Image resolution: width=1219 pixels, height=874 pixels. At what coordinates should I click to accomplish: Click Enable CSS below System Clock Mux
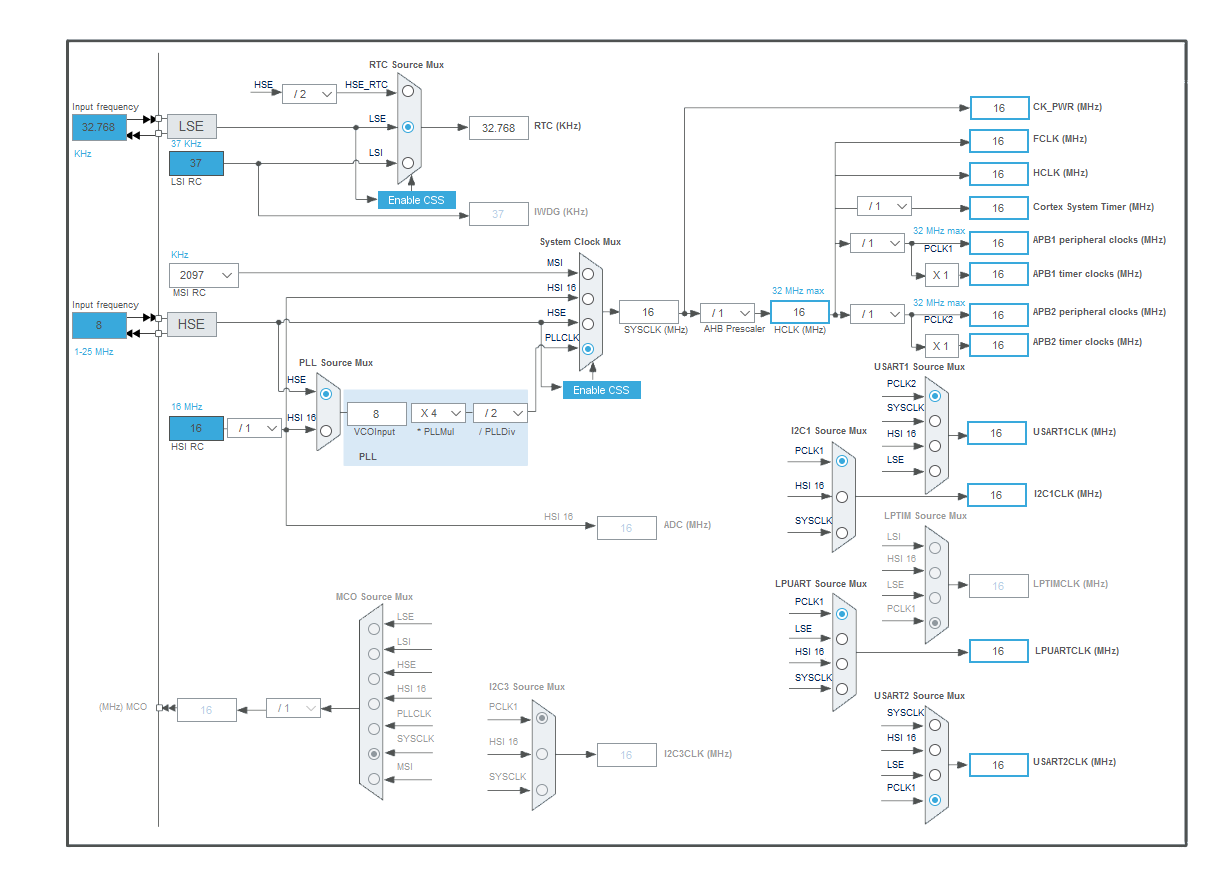coord(601,390)
